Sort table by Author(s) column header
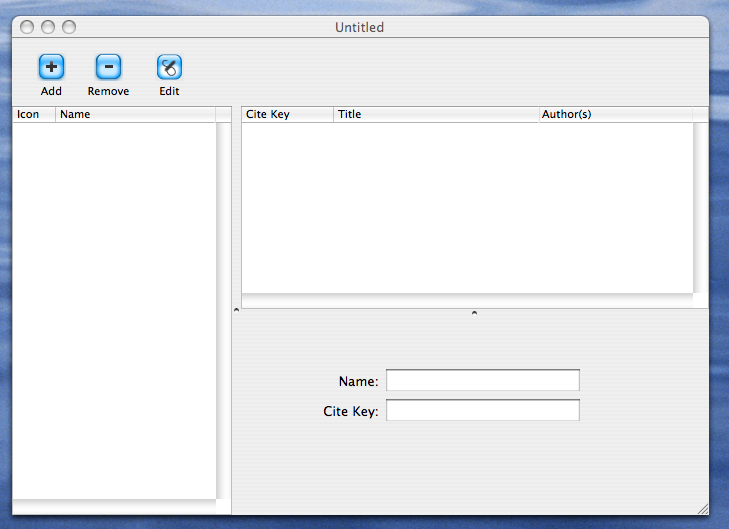Image resolution: width=729 pixels, height=529 pixels. point(616,114)
